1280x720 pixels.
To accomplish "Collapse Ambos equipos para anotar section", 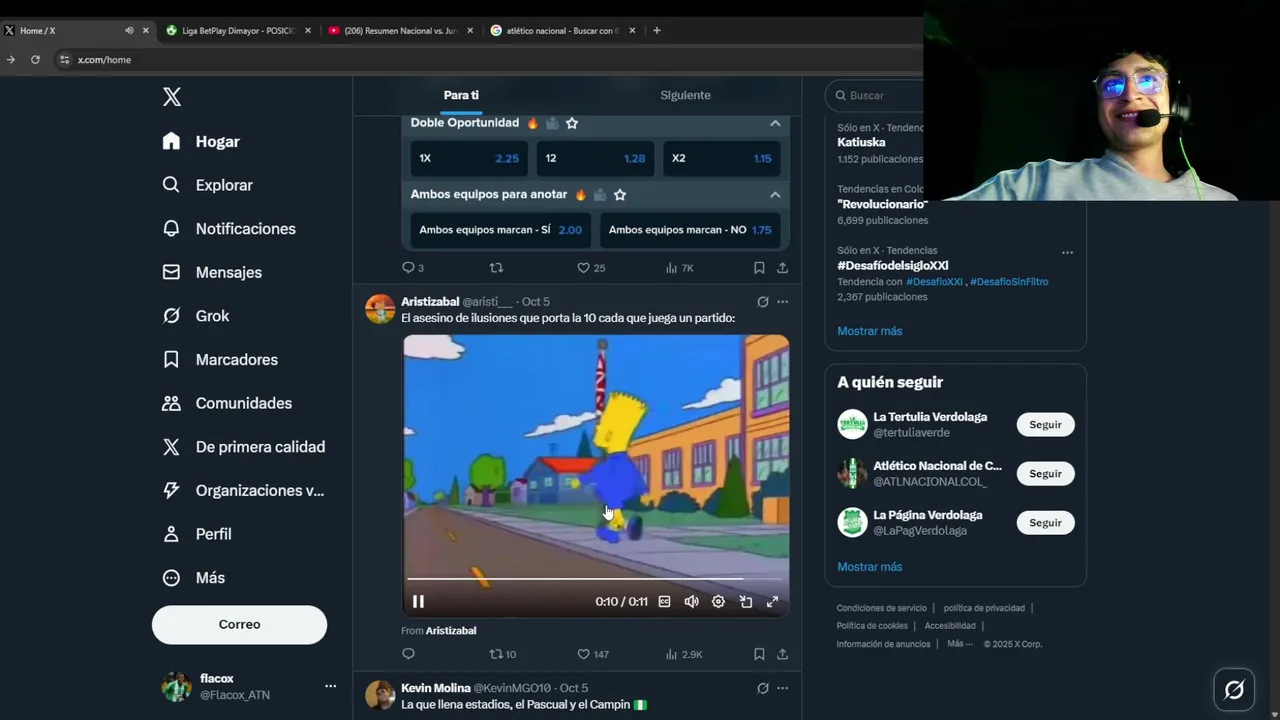I will [x=775, y=195].
